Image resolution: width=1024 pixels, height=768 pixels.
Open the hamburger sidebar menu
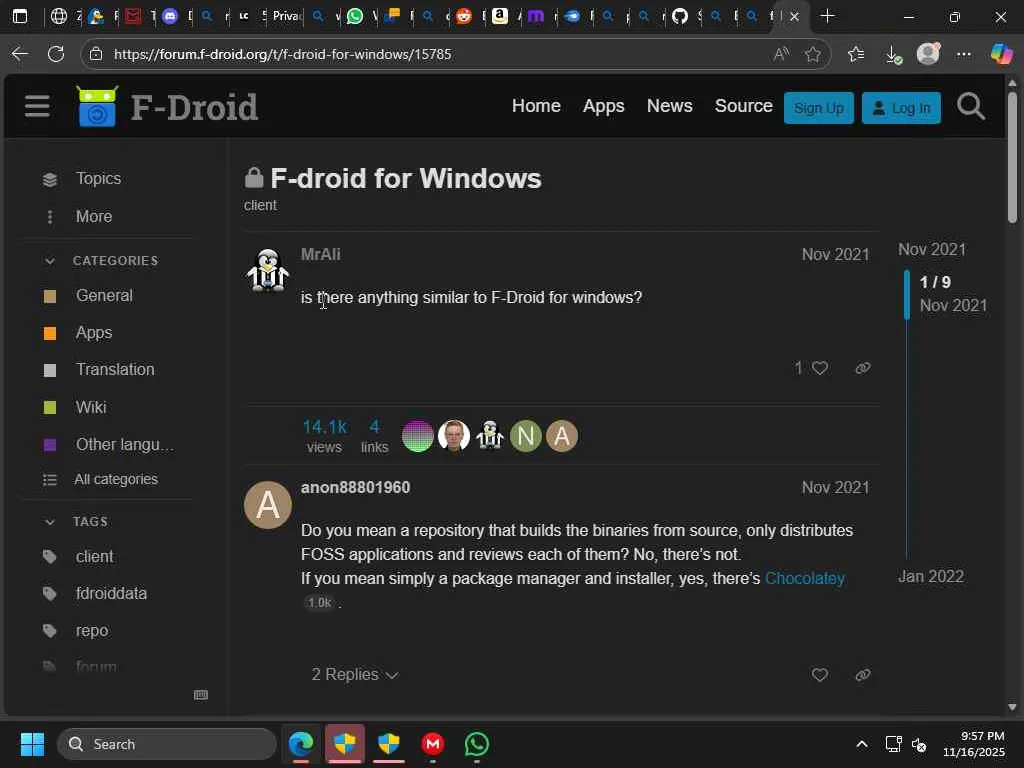point(37,106)
